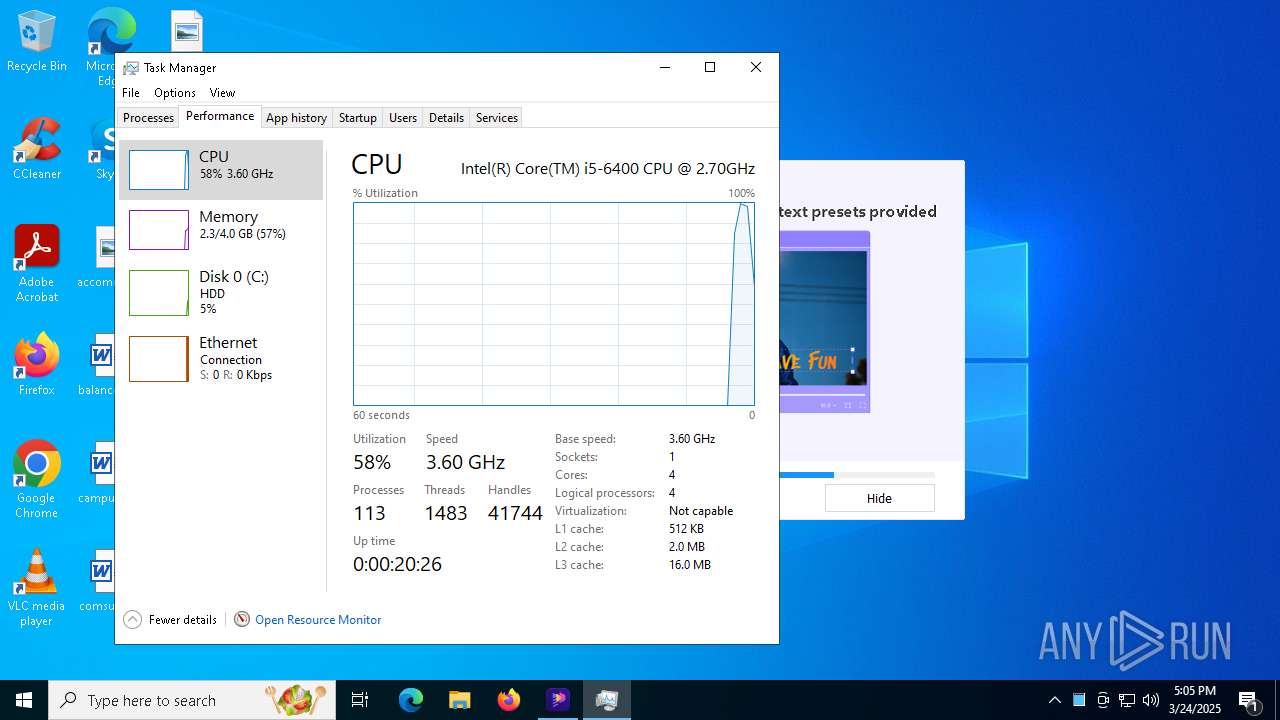Image resolution: width=1280 pixels, height=720 pixels.
Task: Click the Intel Core i5-6400 CPU name
Action: [608, 169]
